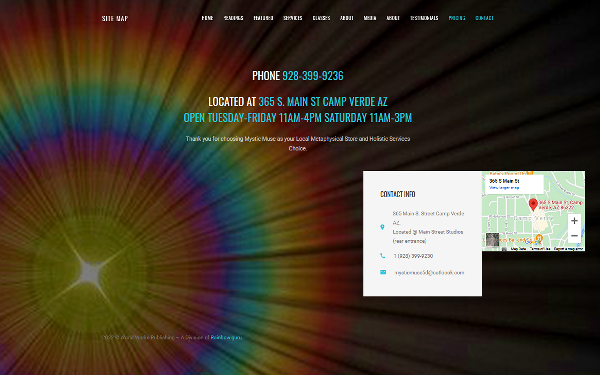Click the open hours Tuesday-Friday text
This screenshot has width=600, height=375.
click(x=298, y=117)
